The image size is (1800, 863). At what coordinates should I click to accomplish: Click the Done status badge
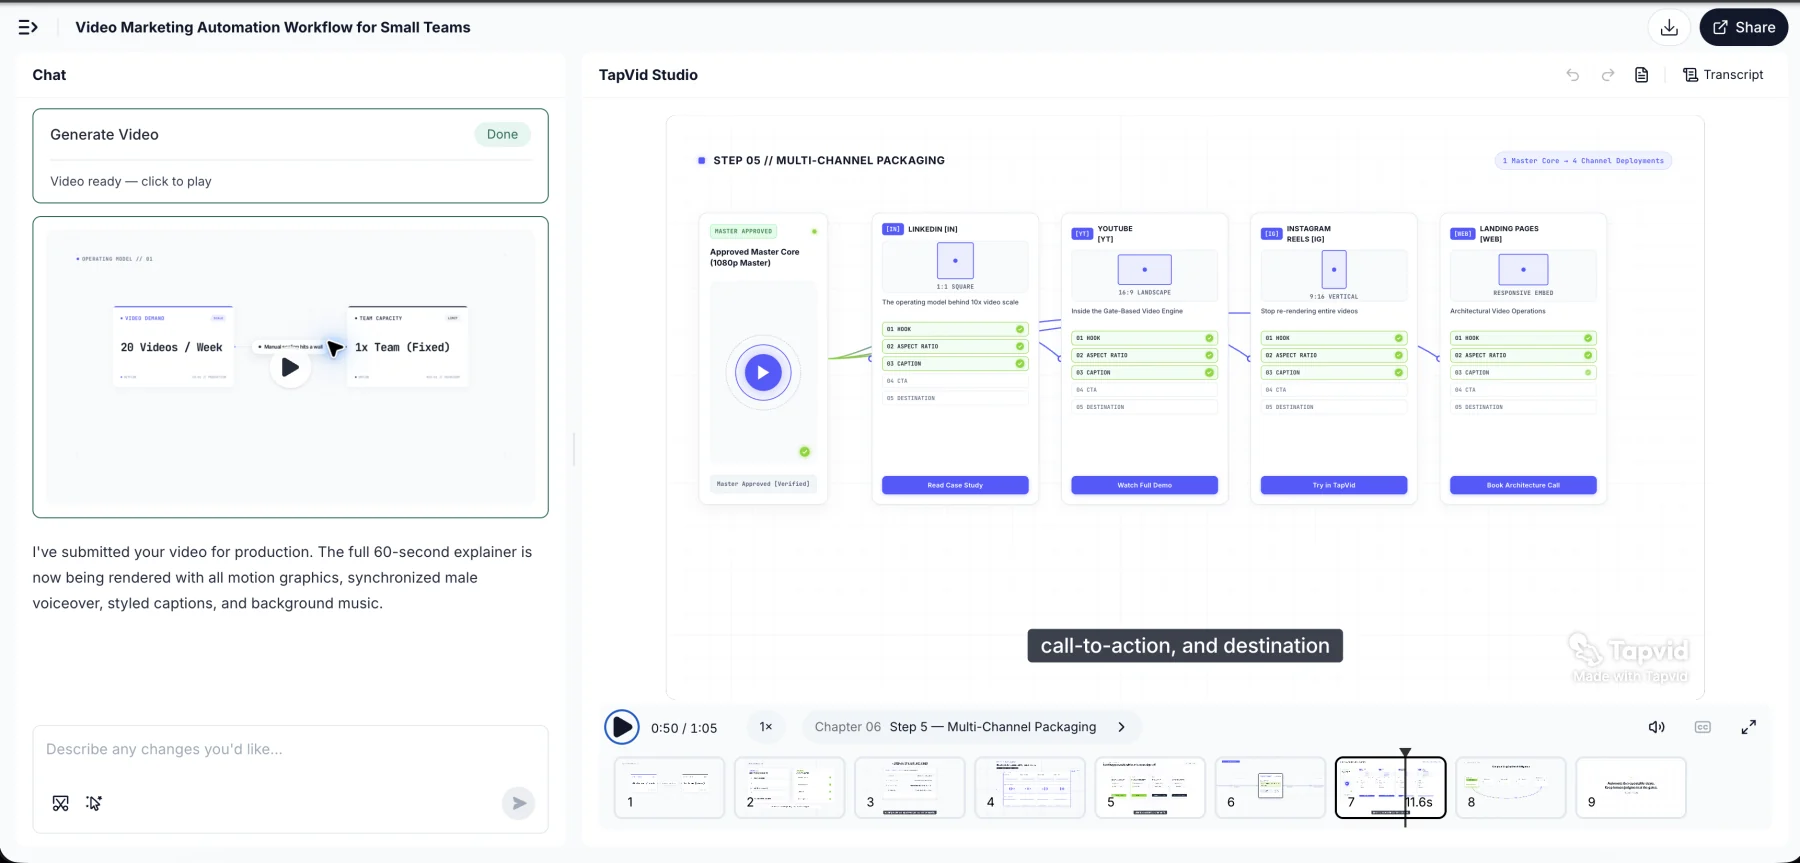coord(502,134)
